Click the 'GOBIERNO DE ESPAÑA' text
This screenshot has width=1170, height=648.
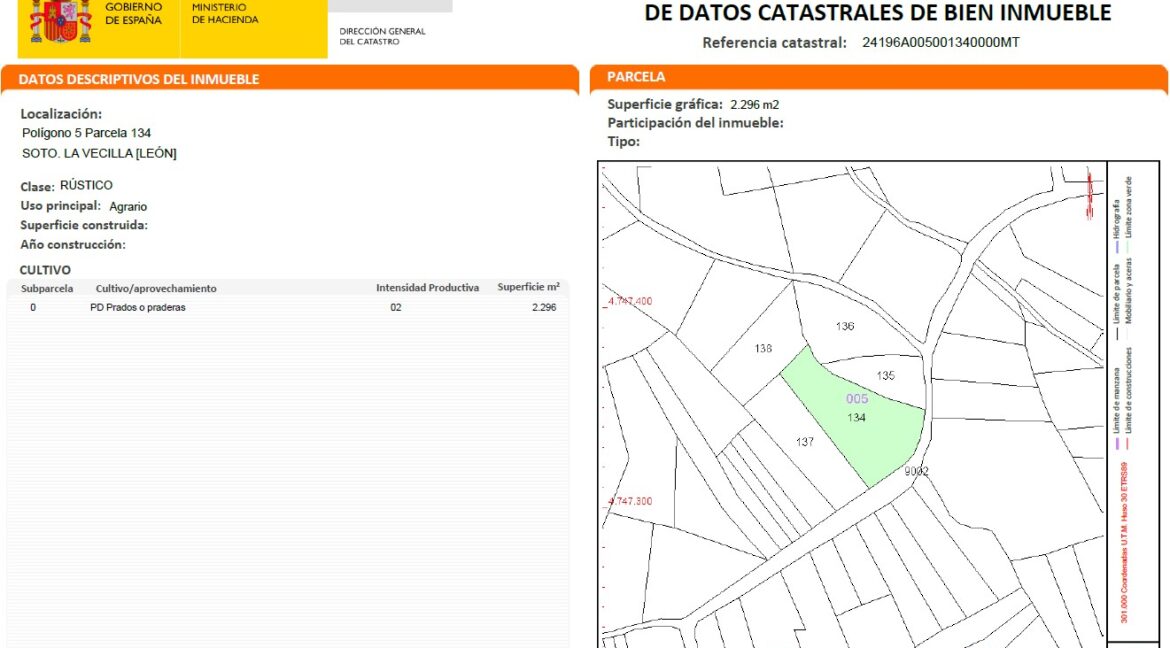tap(134, 13)
